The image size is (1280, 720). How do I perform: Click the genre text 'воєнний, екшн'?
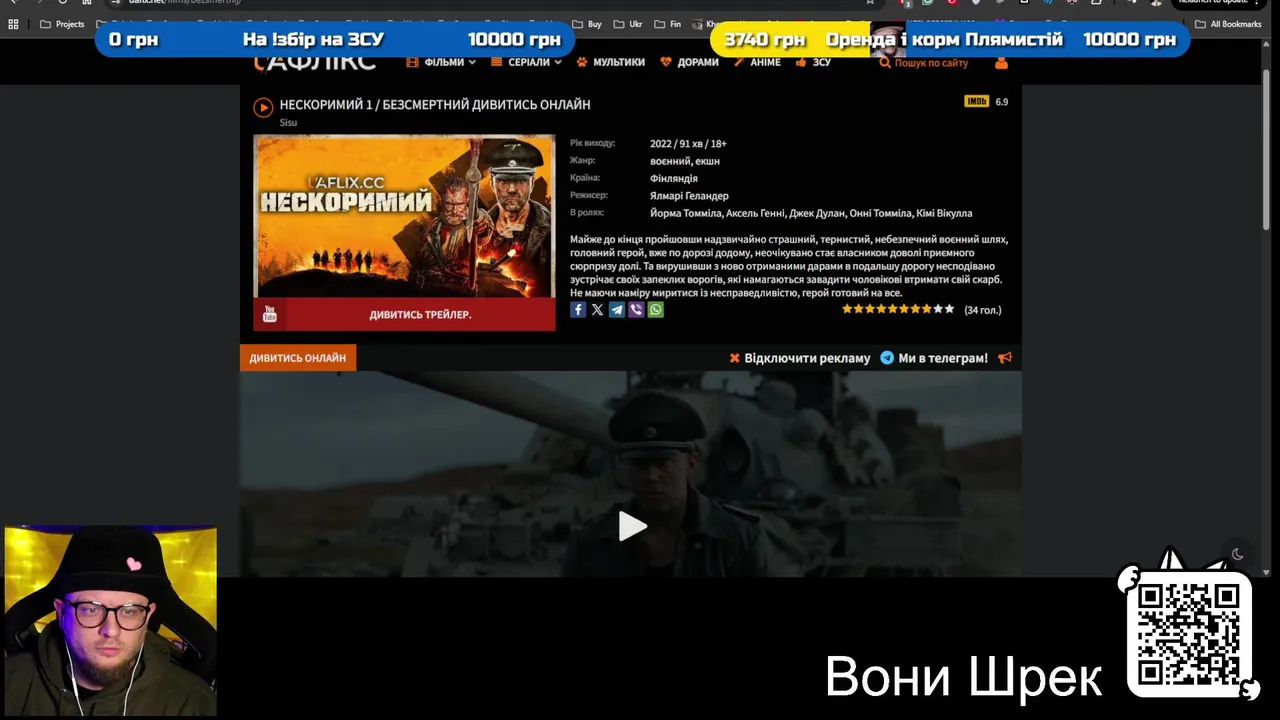[x=685, y=161]
